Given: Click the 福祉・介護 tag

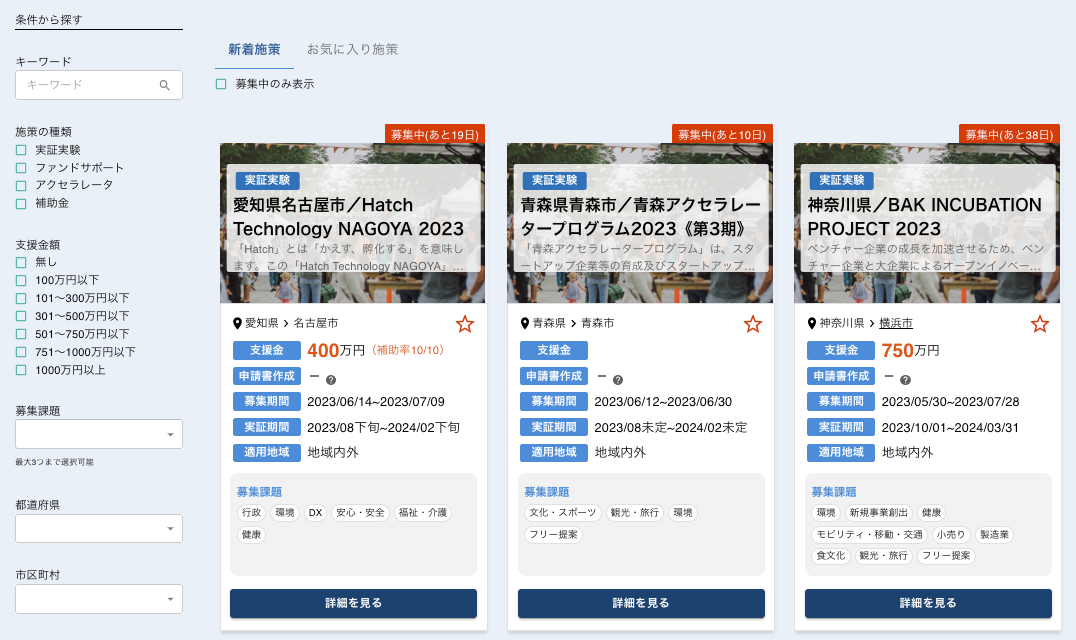Looking at the screenshot, I should pyautogui.click(x=423, y=512).
